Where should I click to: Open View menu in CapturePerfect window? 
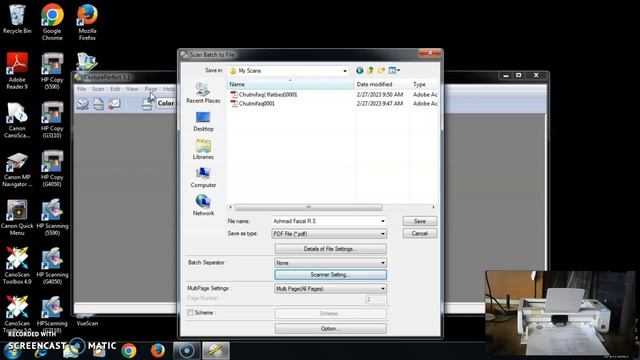pyautogui.click(x=132, y=89)
